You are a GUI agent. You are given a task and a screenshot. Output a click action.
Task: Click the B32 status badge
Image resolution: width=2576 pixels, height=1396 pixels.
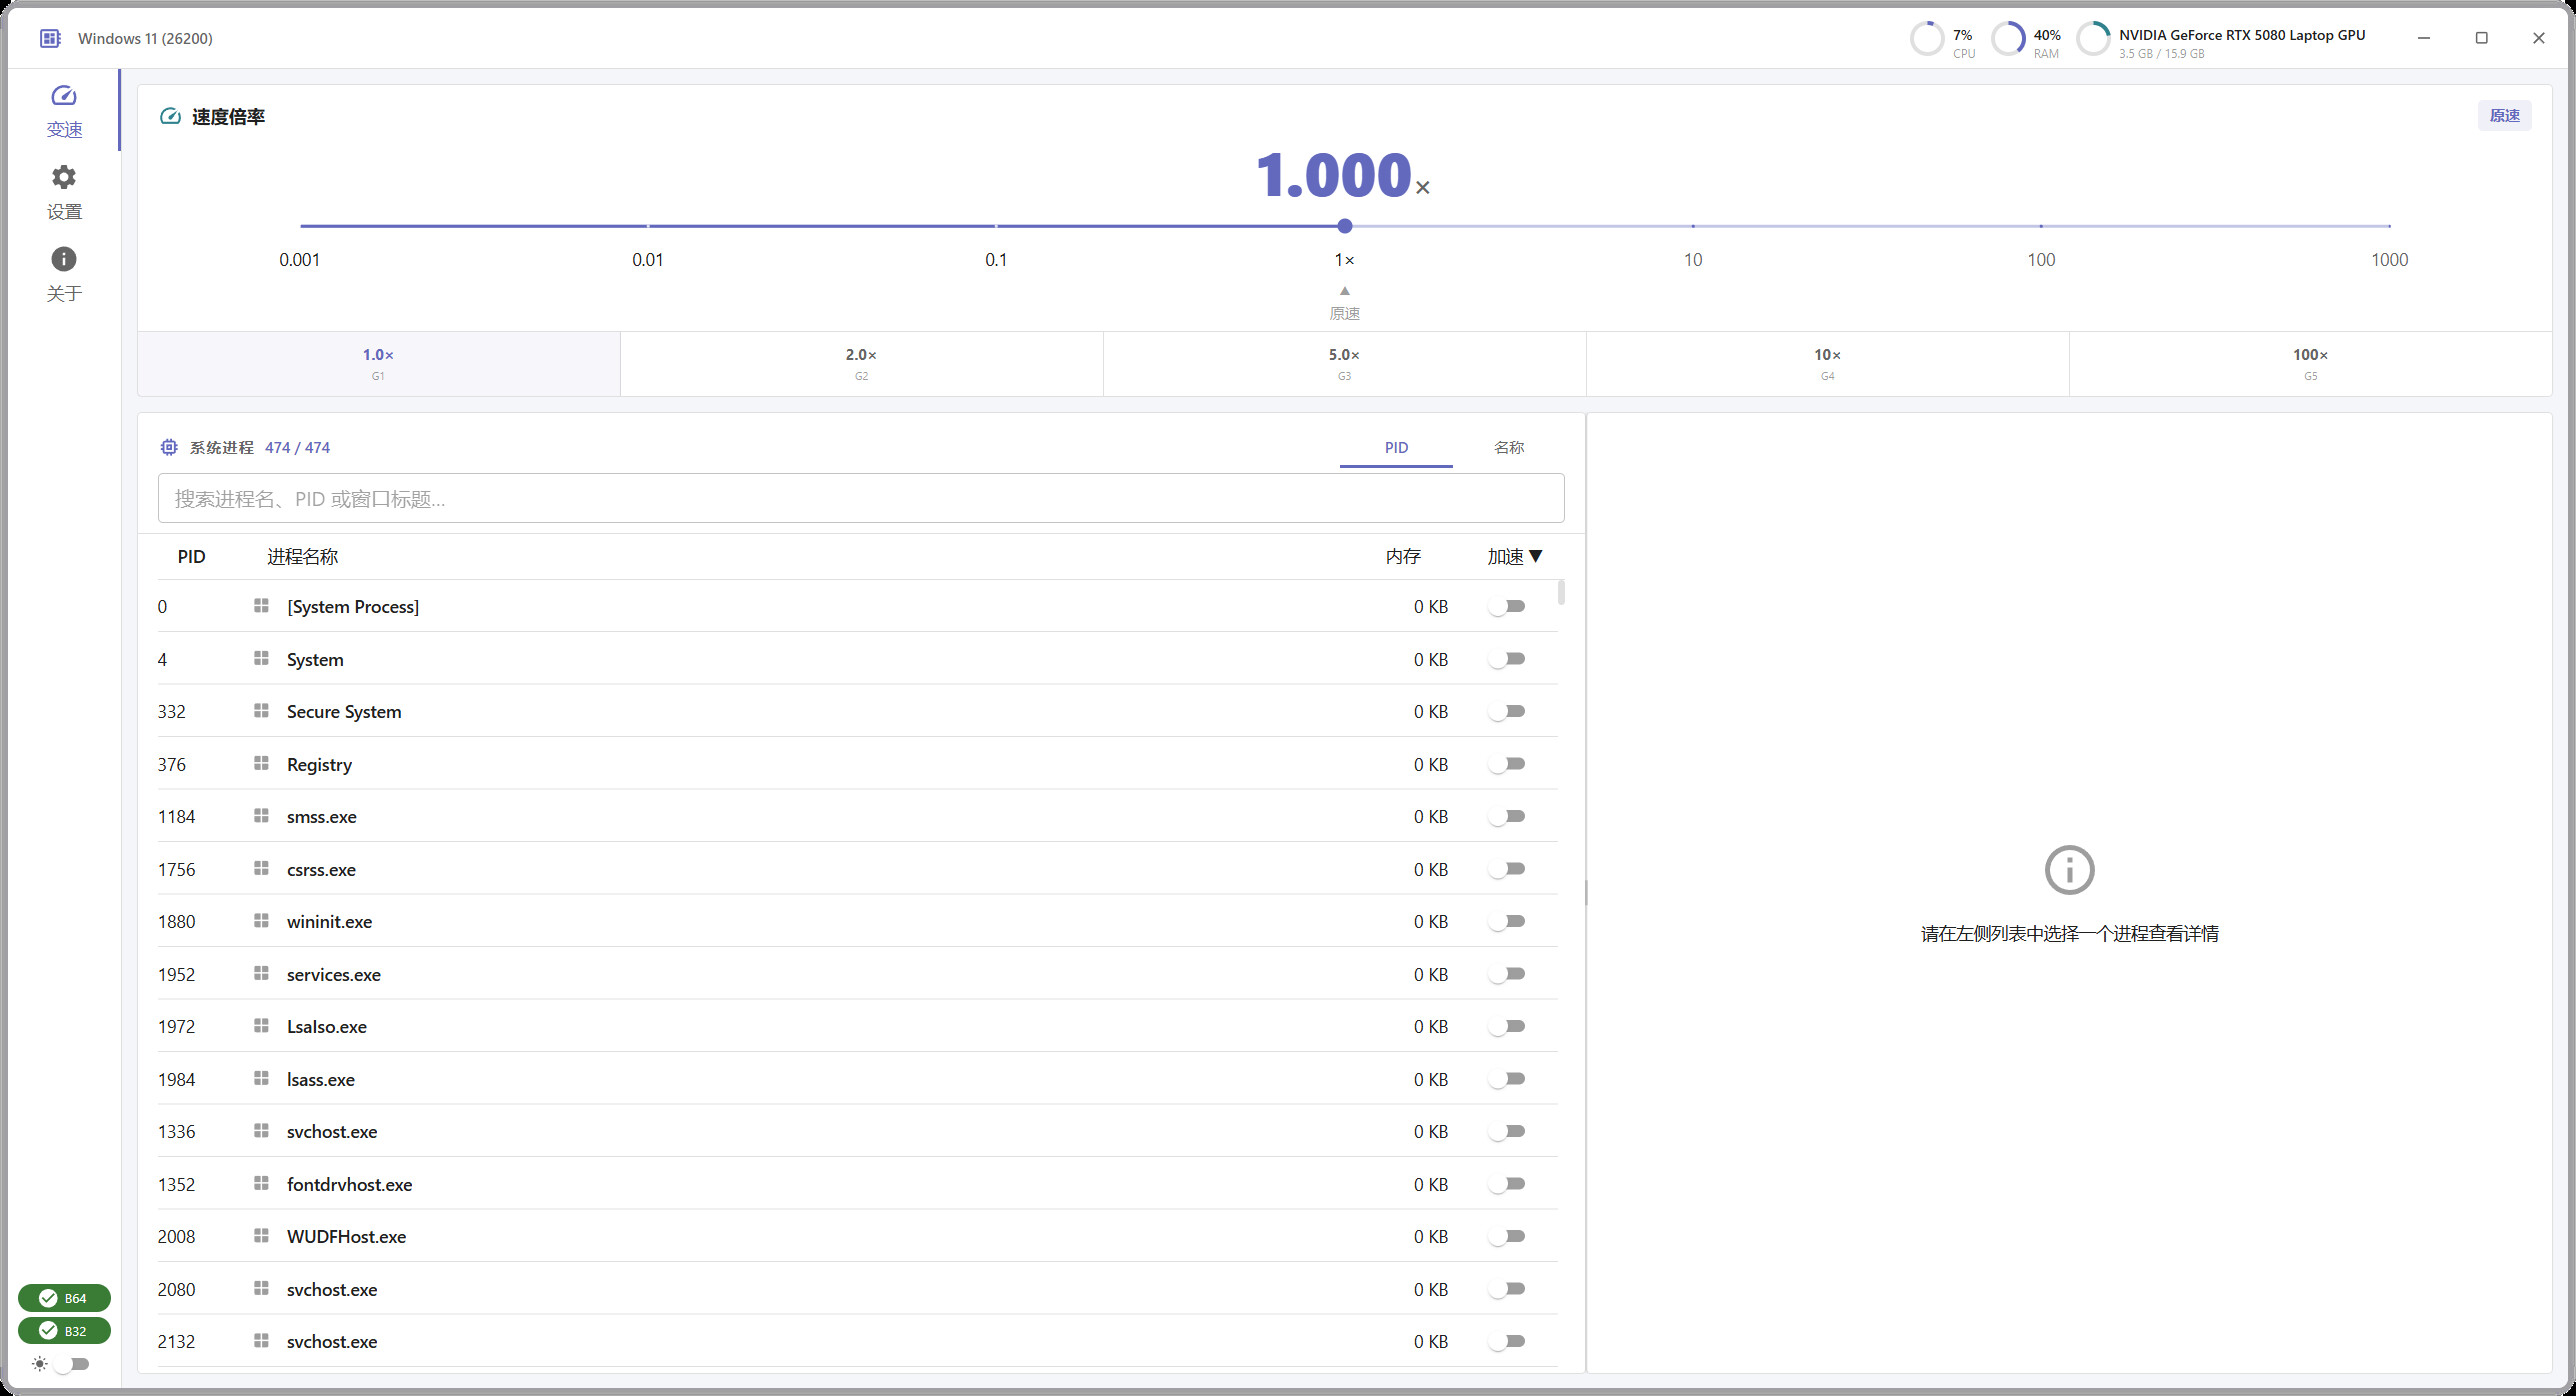pos(64,1331)
